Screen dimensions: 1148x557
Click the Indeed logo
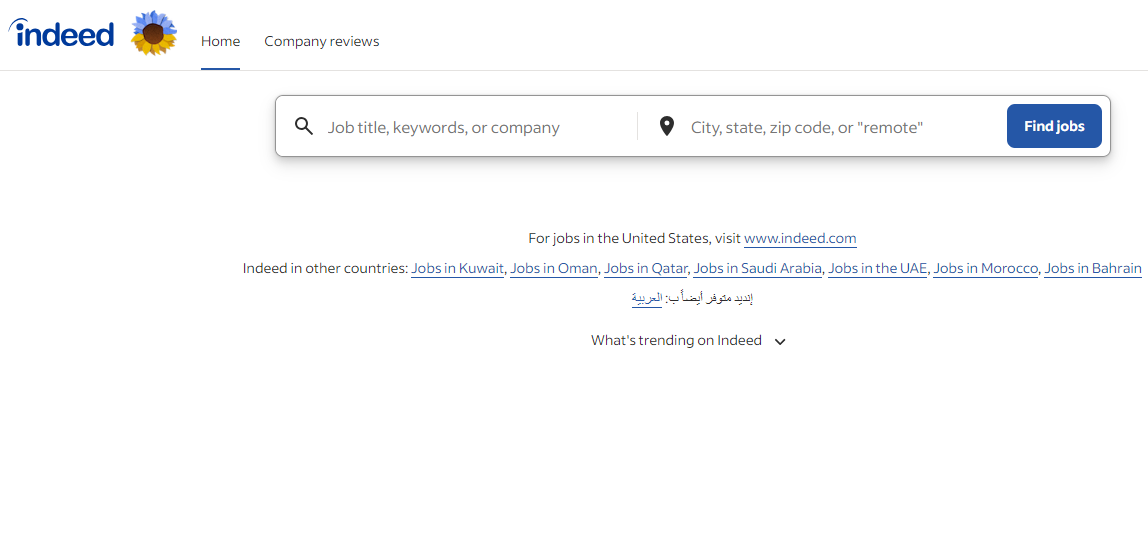pos(62,34)
